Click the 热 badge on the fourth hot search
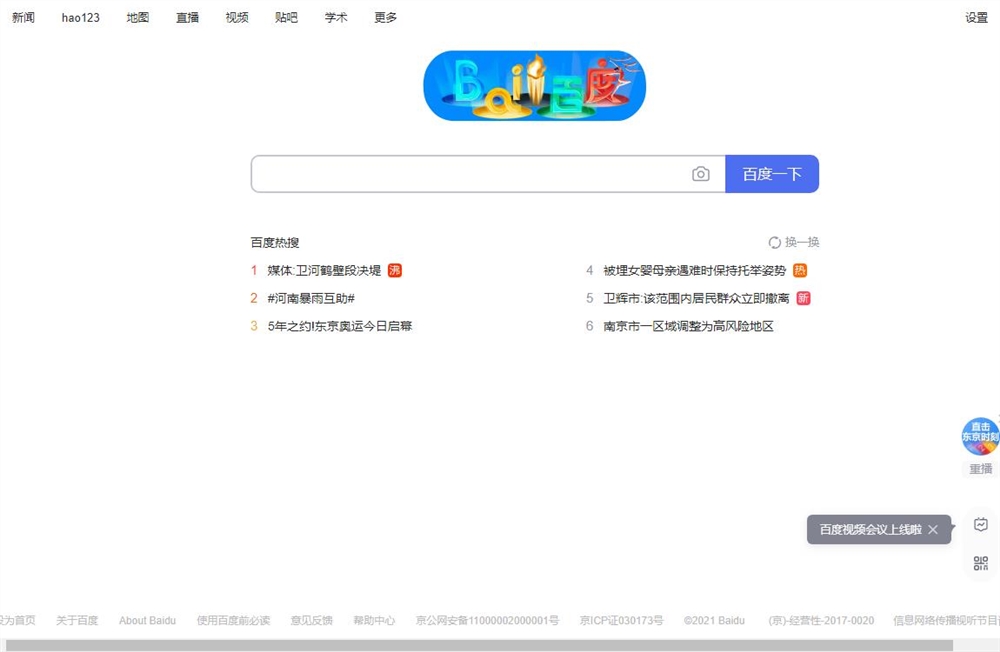Viewport: 1000px width, 652px height. click(800, 270)
